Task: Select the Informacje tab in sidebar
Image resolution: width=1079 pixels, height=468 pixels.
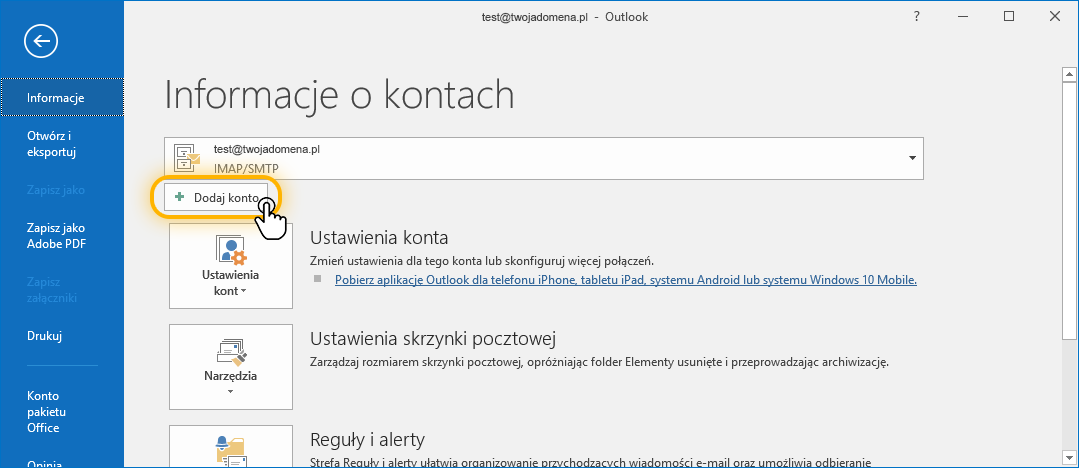Action: (x=62, y=97)
